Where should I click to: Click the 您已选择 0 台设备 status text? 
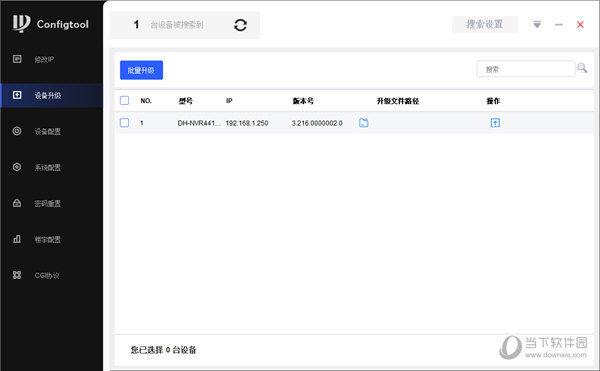(x=163, y=350)
